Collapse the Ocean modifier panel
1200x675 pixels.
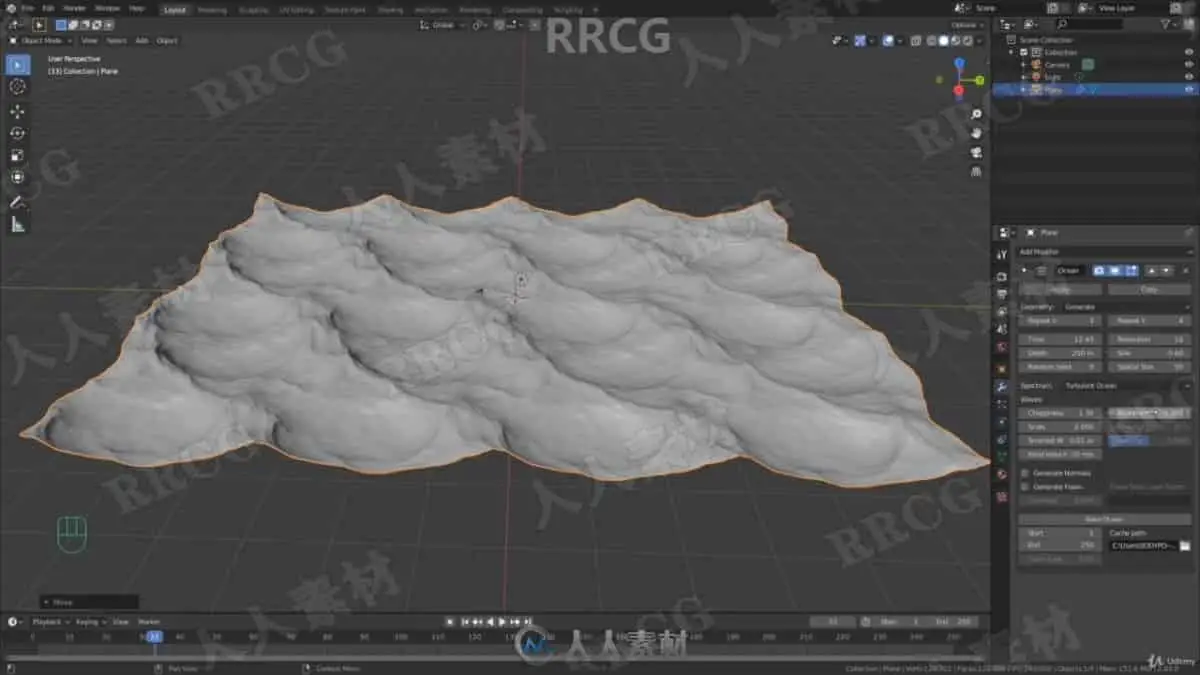[x=1024, y=270]
